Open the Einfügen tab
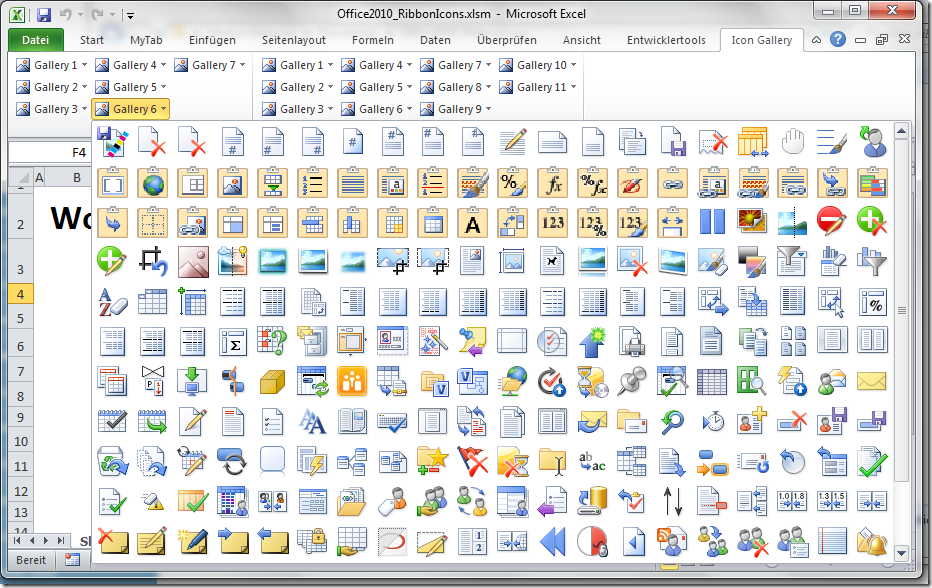Viewport: 932px width, 588px height. (x=212, y=40)
